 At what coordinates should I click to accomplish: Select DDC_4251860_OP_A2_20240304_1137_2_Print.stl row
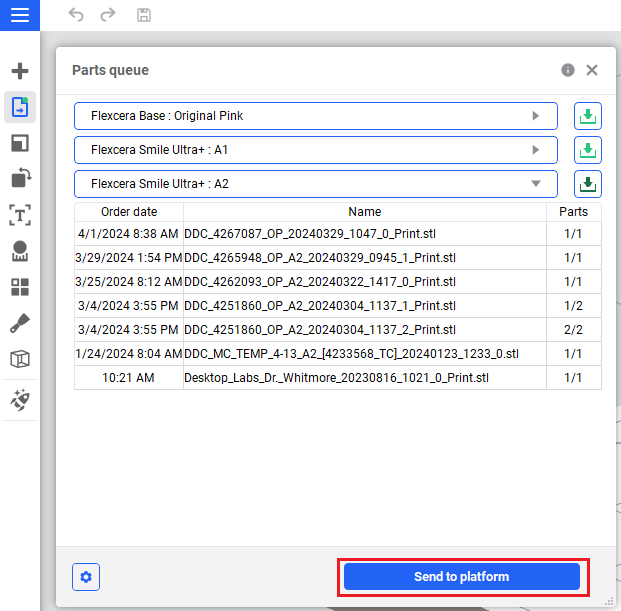click(x=338, y=330)
